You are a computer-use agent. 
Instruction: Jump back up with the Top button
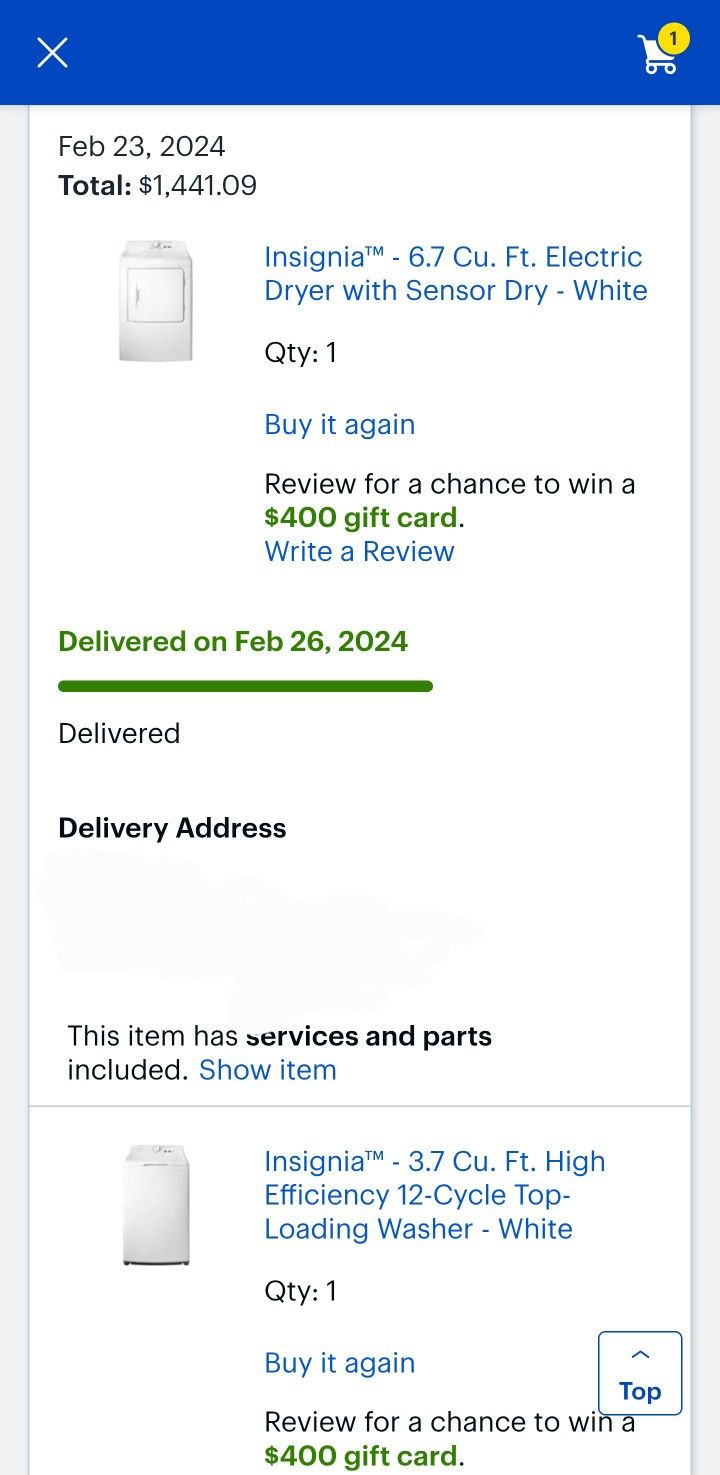[640, 1373]
